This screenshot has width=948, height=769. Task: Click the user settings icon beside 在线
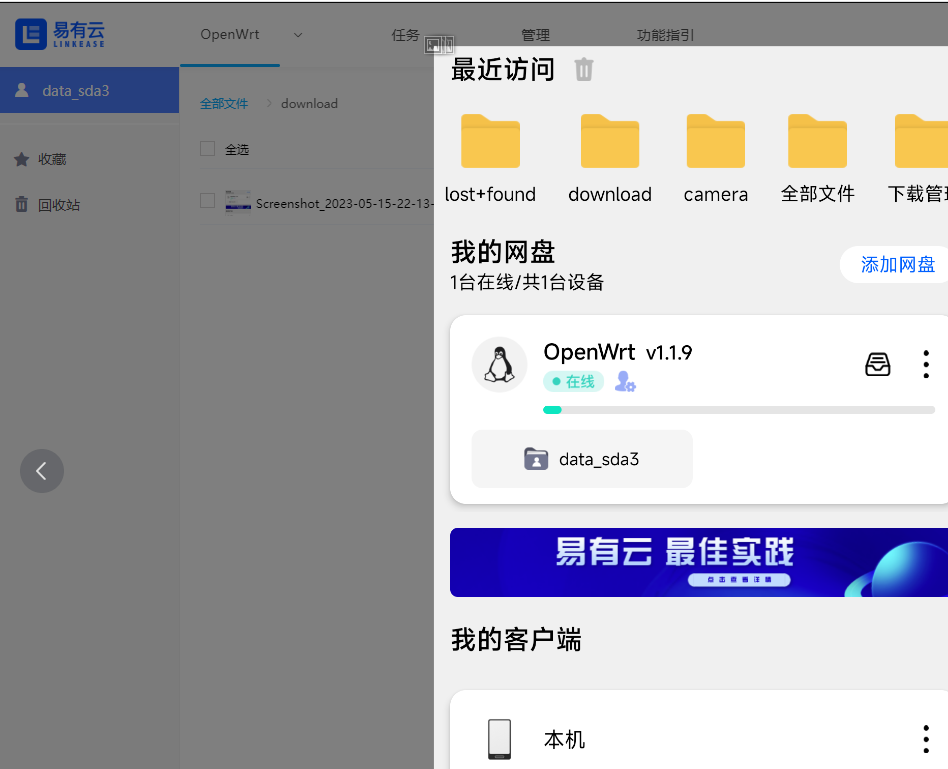tap(625, 382)
